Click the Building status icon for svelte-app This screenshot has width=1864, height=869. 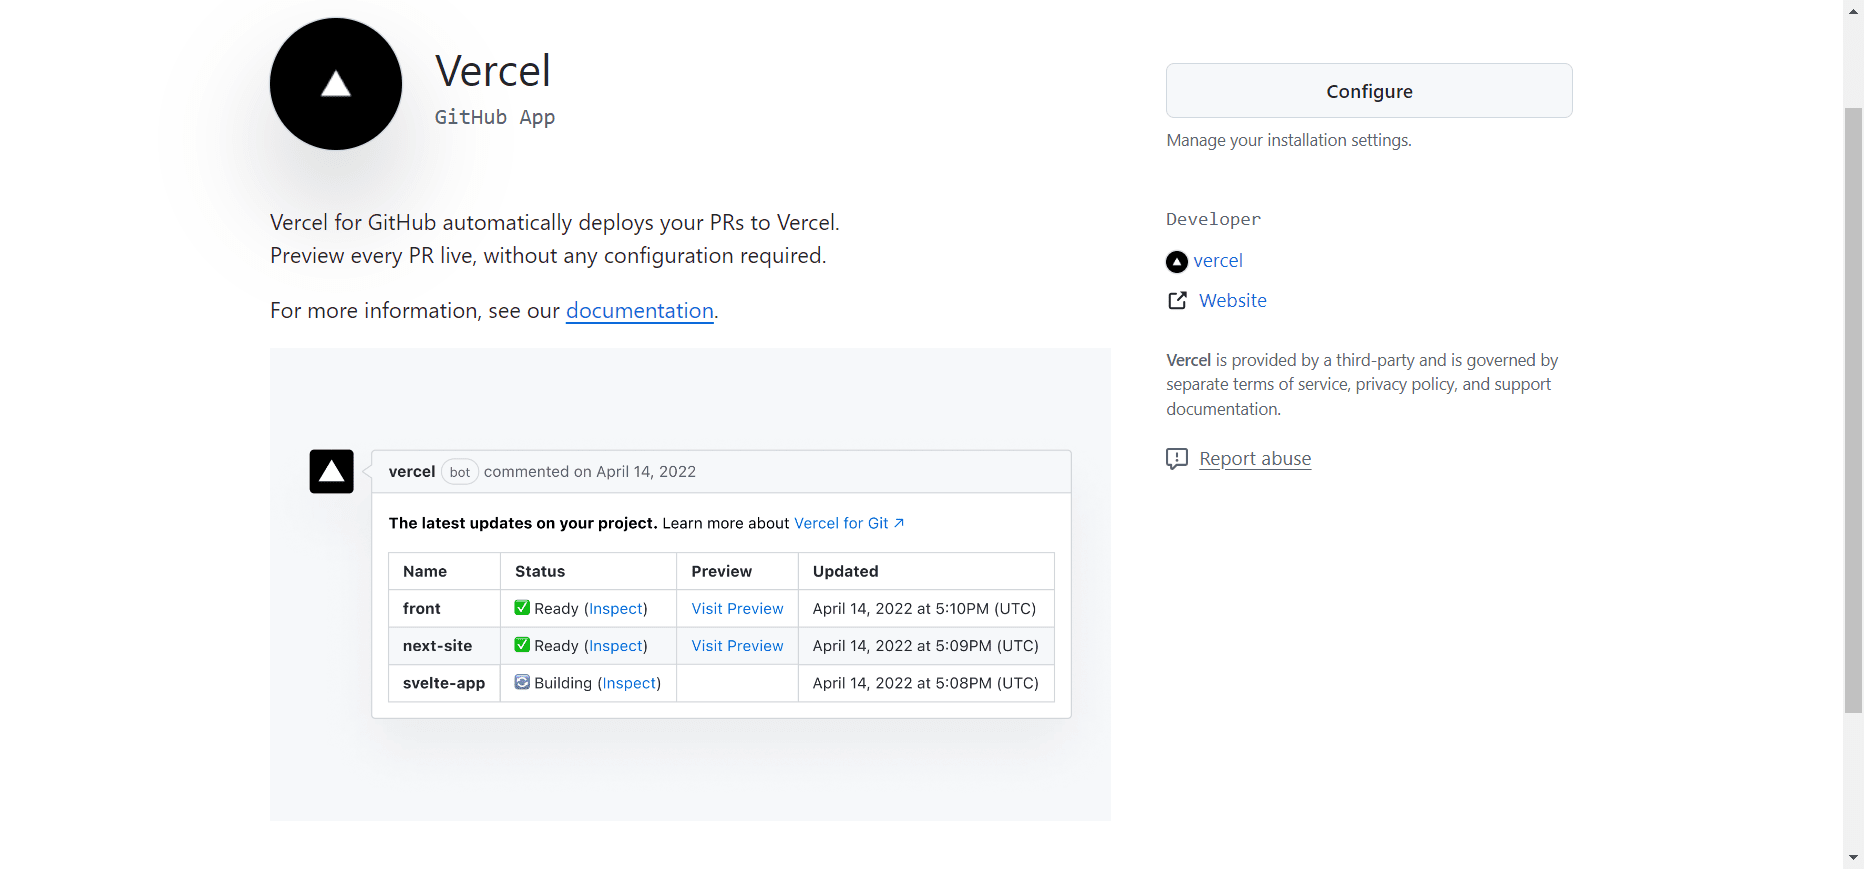click(522, 682)
